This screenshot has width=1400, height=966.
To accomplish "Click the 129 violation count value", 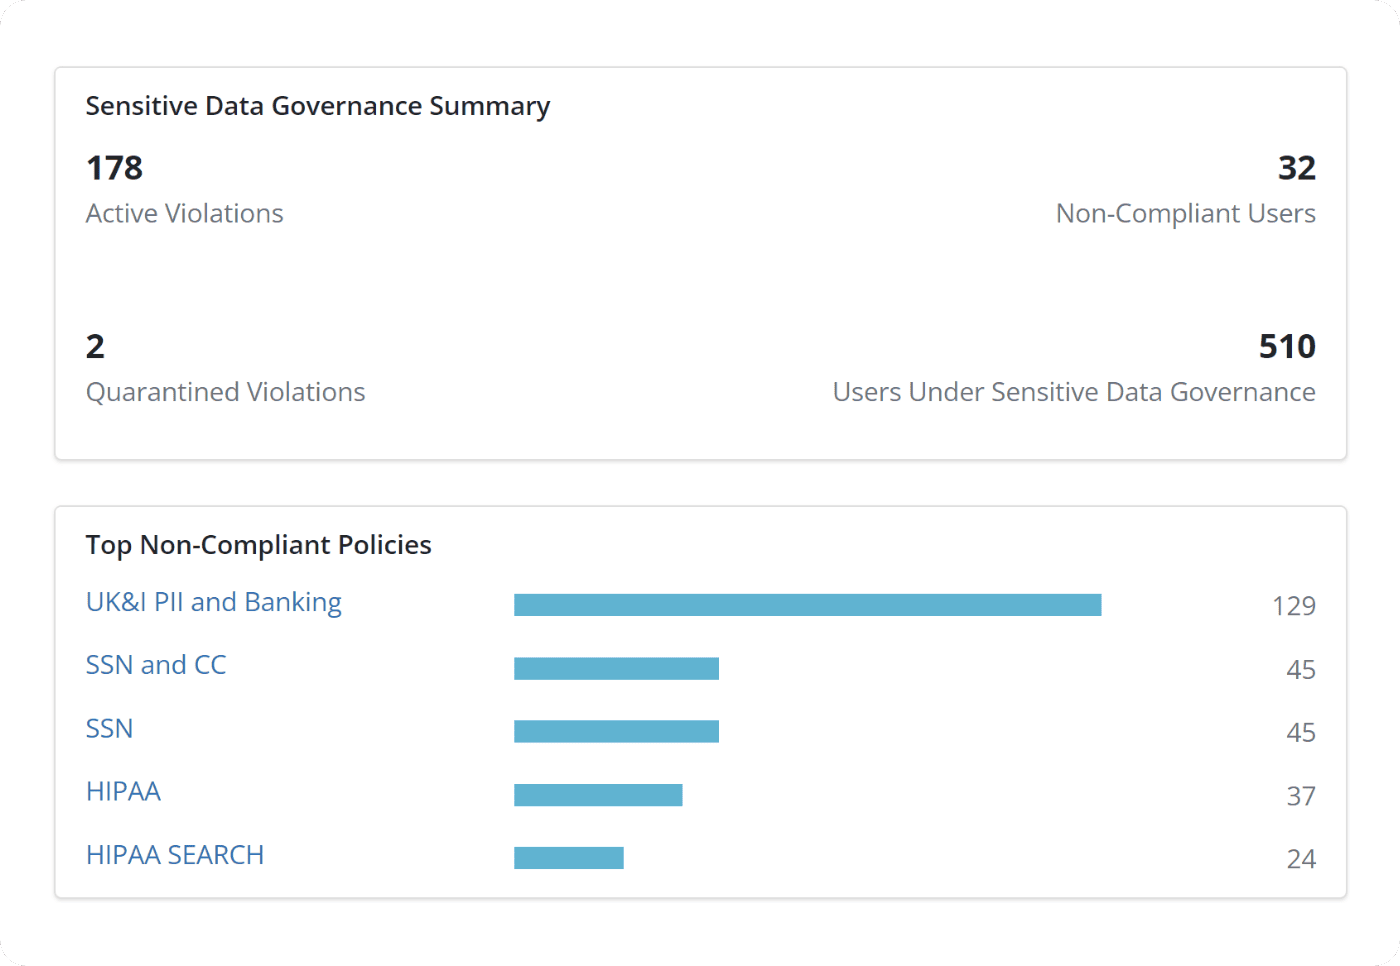I will [1293, 606].
